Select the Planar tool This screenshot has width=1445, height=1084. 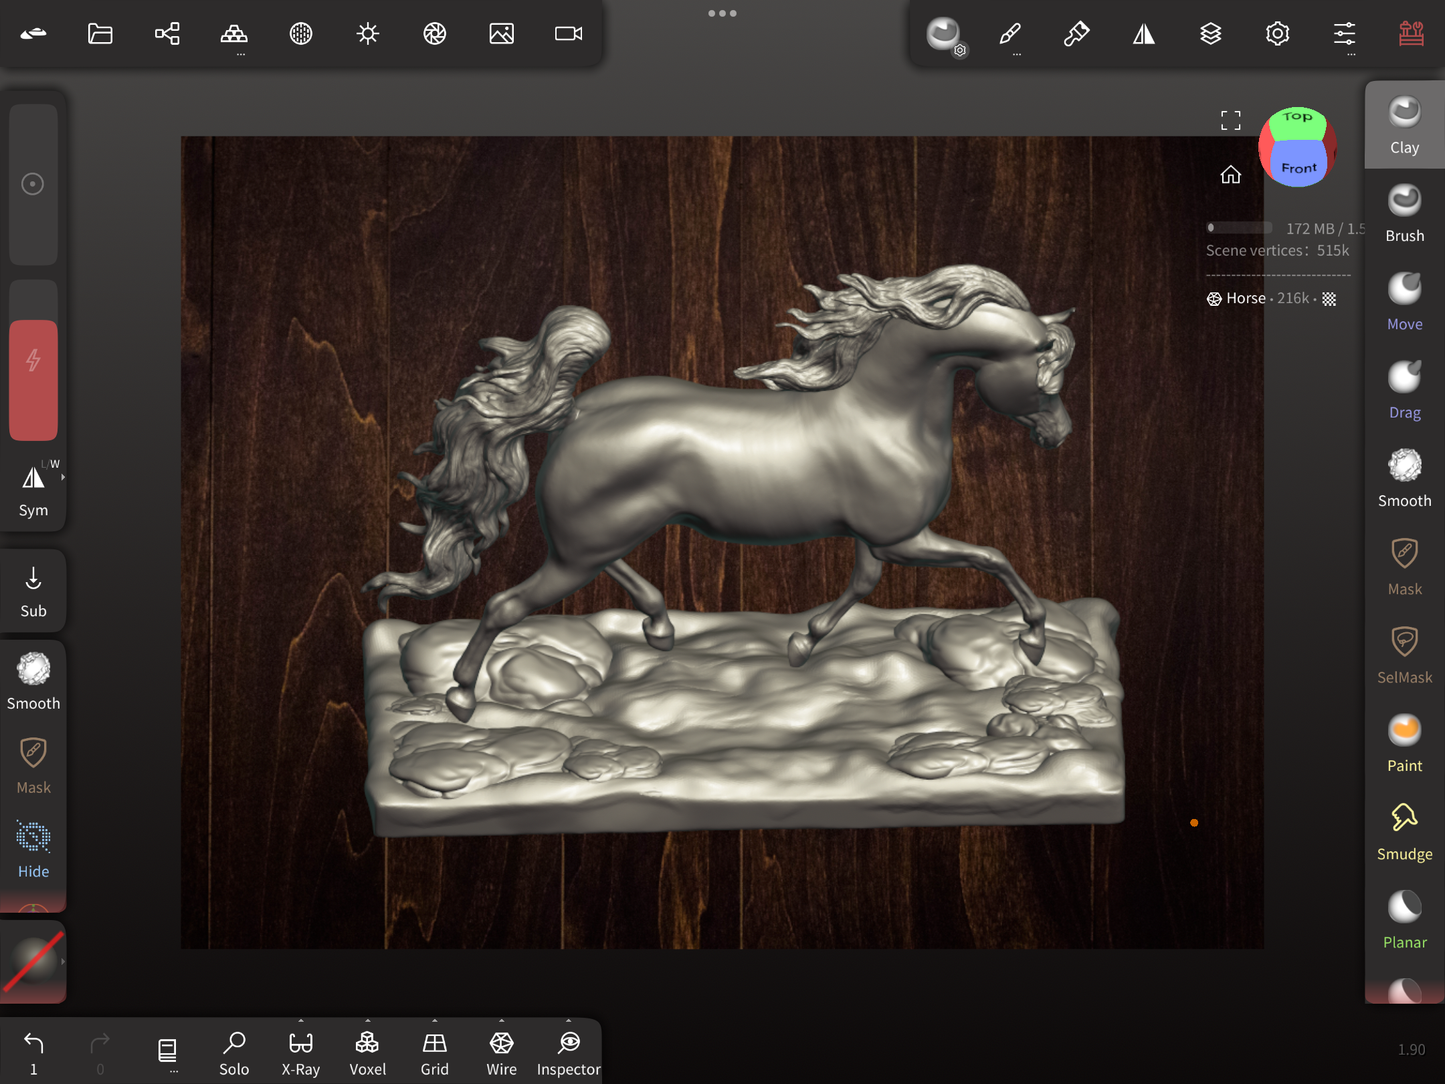point(1404,920)
